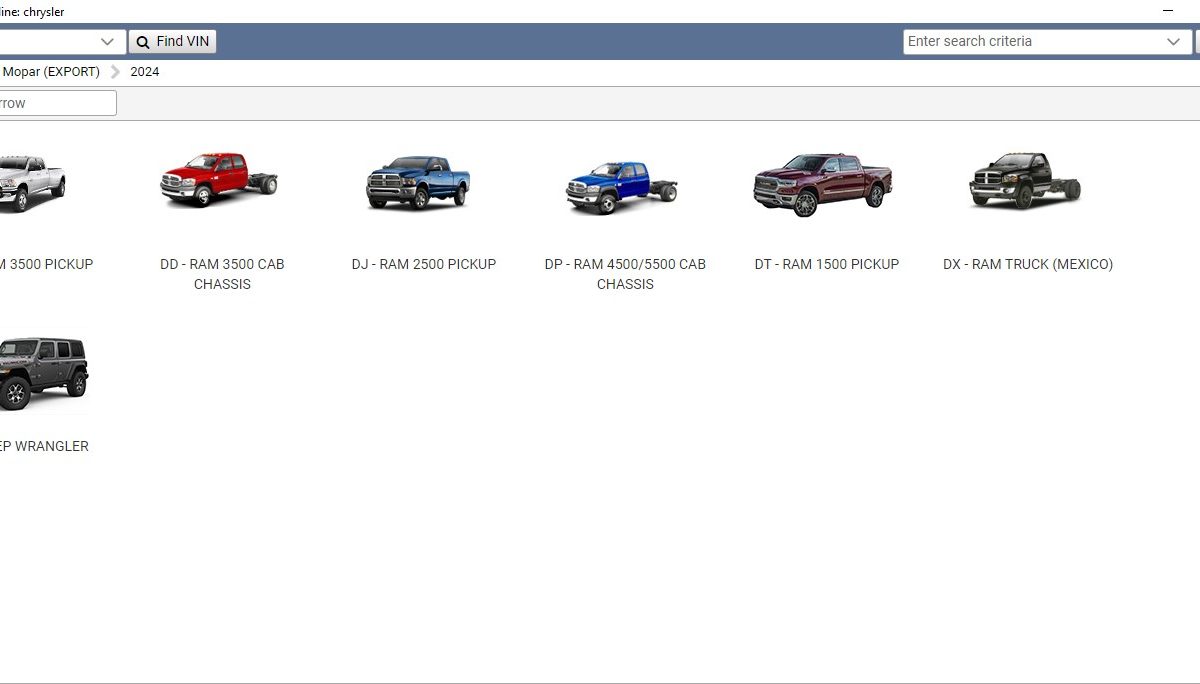Image resolution: width=1200 pixels, height=684 pixels.
Task: Choose the blue RAM 2500 pickup image
Action: [418, 182]
